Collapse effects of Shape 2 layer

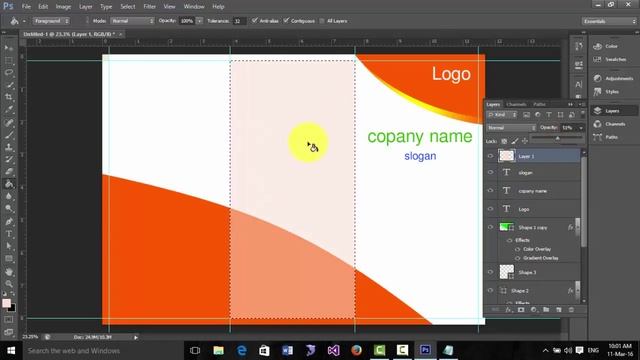point(578,291)
